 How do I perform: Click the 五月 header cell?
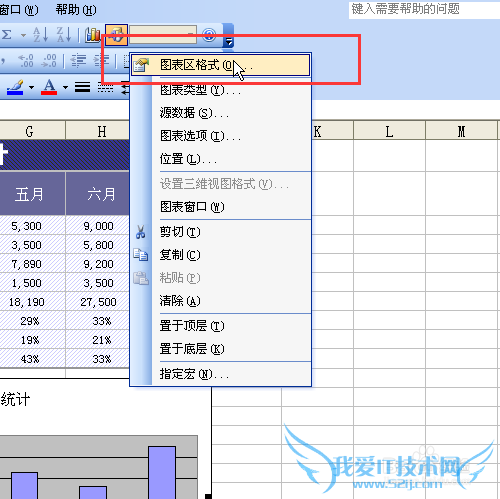[x=32, y=193]
